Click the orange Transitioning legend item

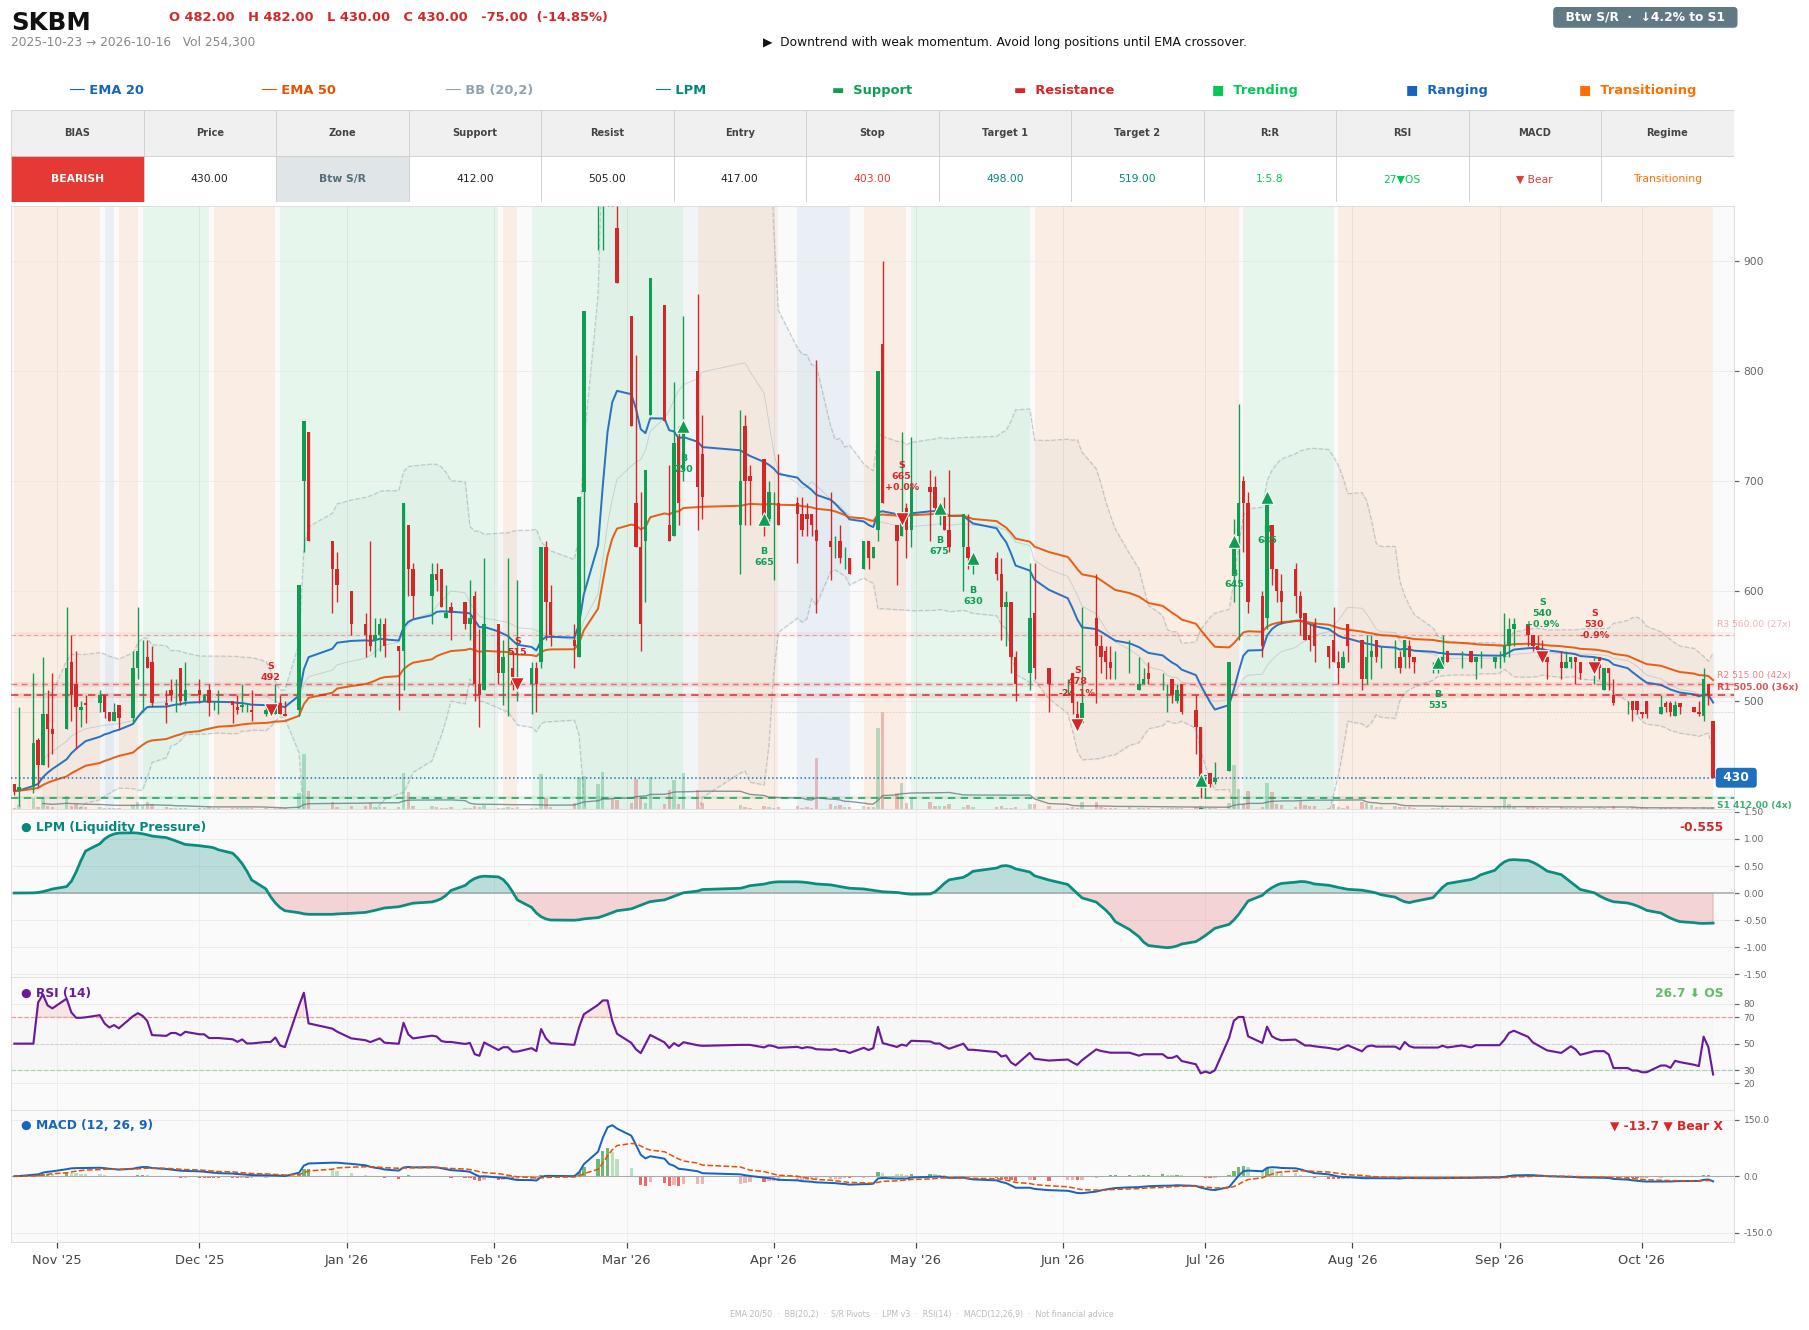coord(1638,90)
